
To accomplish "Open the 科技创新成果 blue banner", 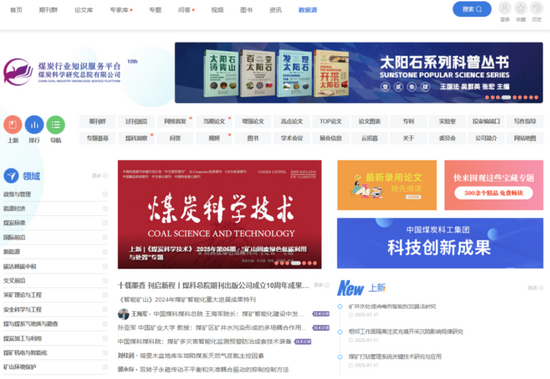I will [440, 243].
